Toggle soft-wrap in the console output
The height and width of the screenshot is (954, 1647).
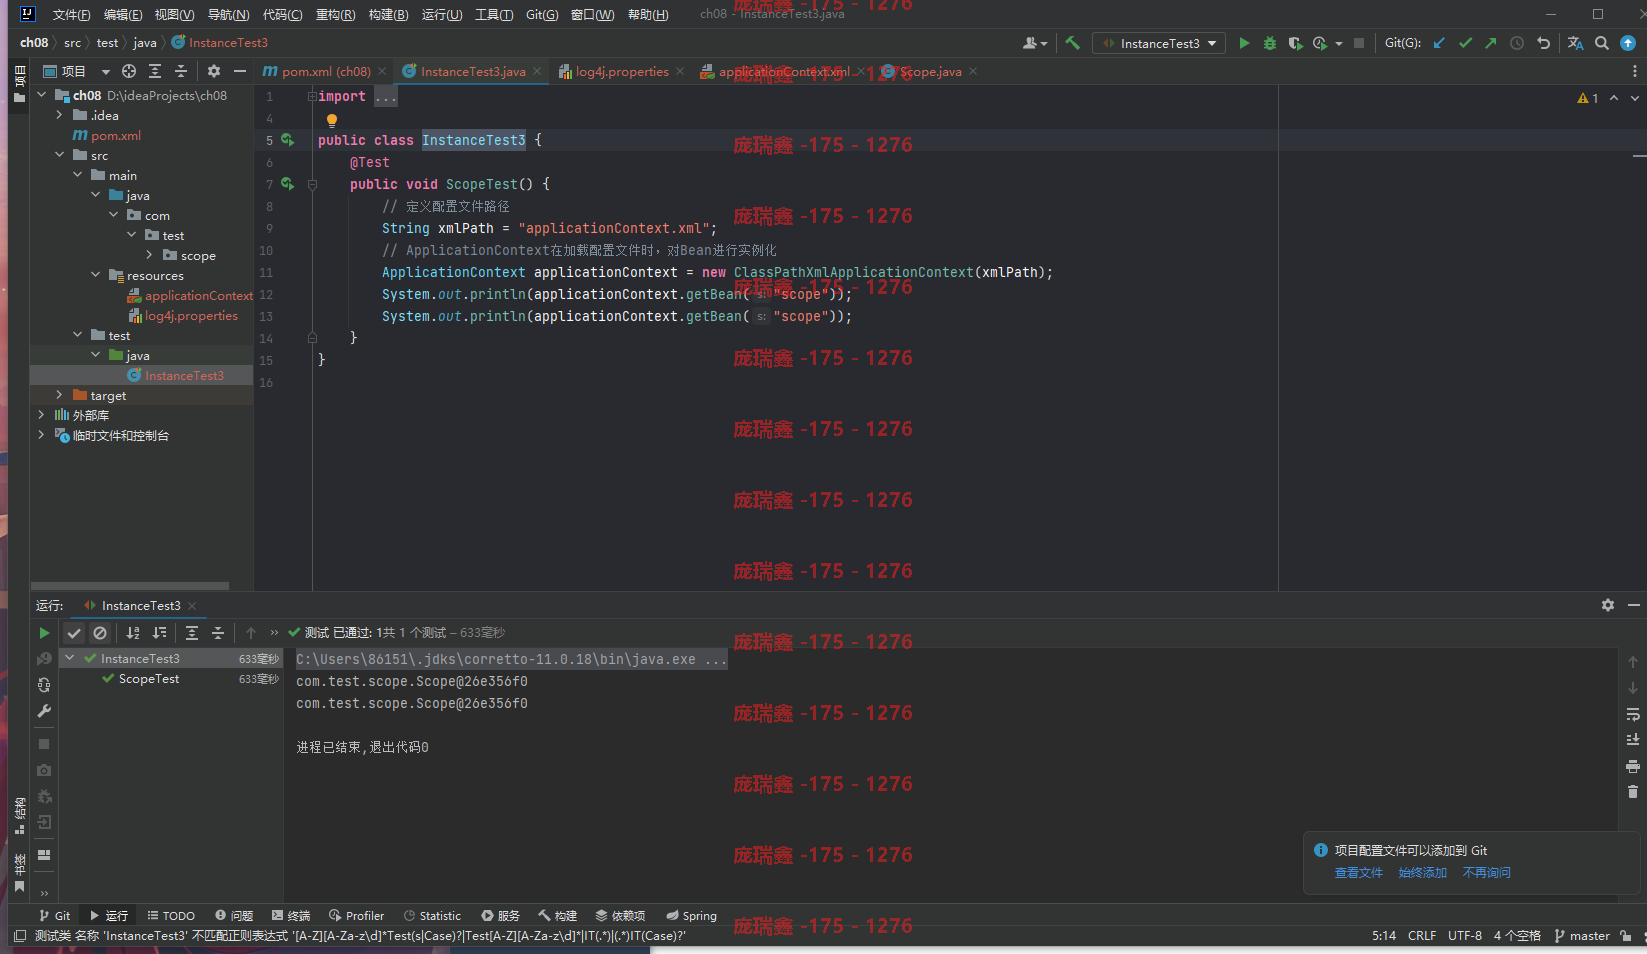(1633, 714)
